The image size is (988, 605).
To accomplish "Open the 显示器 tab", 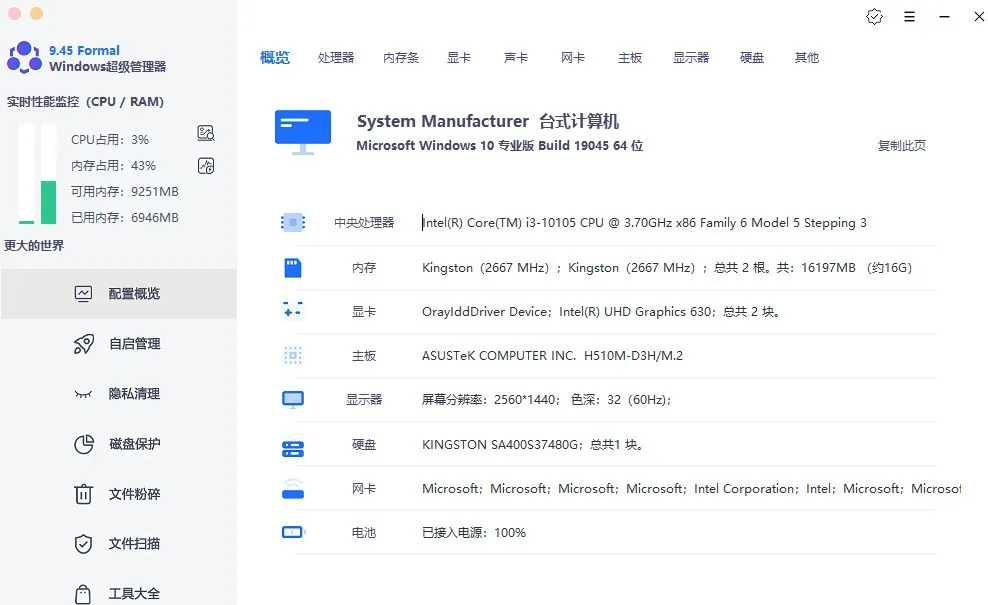I will click(x=692, y=57).
